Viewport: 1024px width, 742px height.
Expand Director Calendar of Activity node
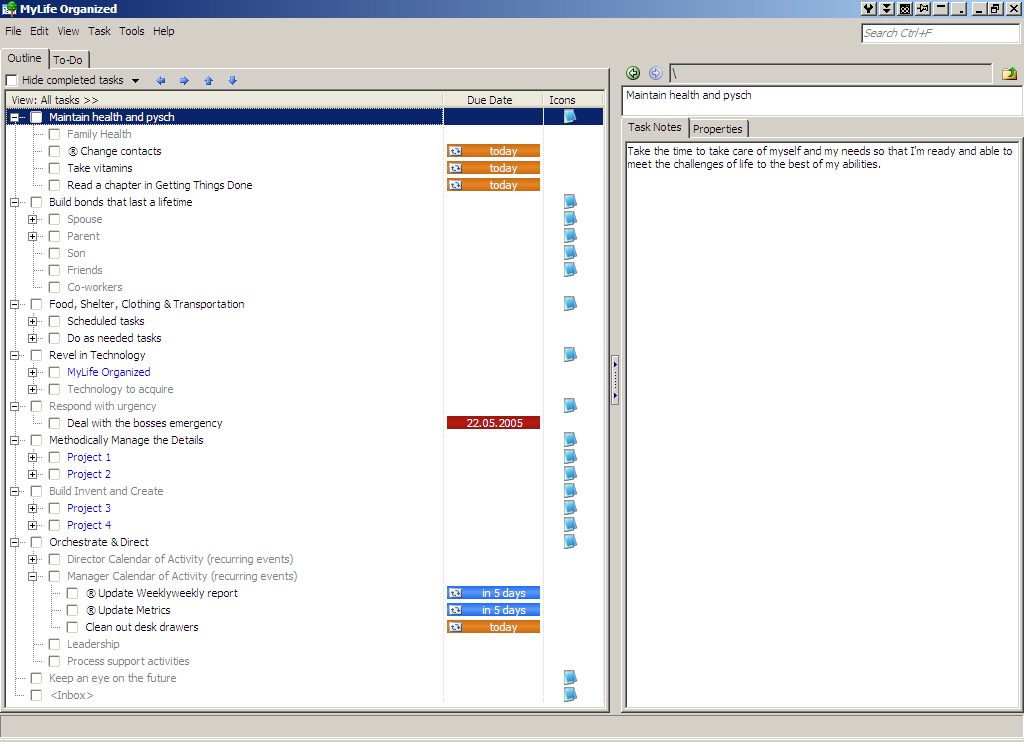pos(32,559)
